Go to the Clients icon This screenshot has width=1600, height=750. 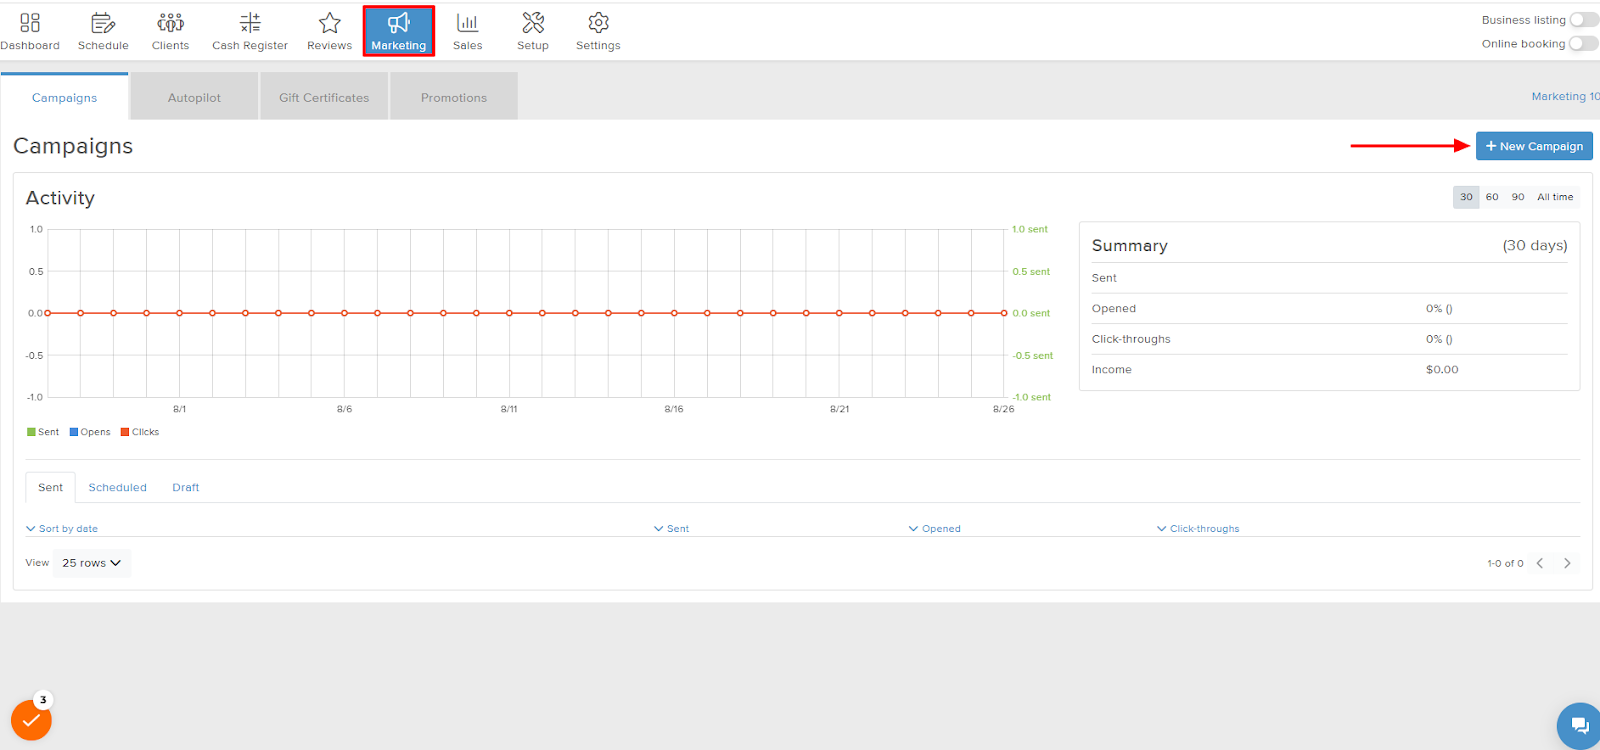(x=170, y=23)
